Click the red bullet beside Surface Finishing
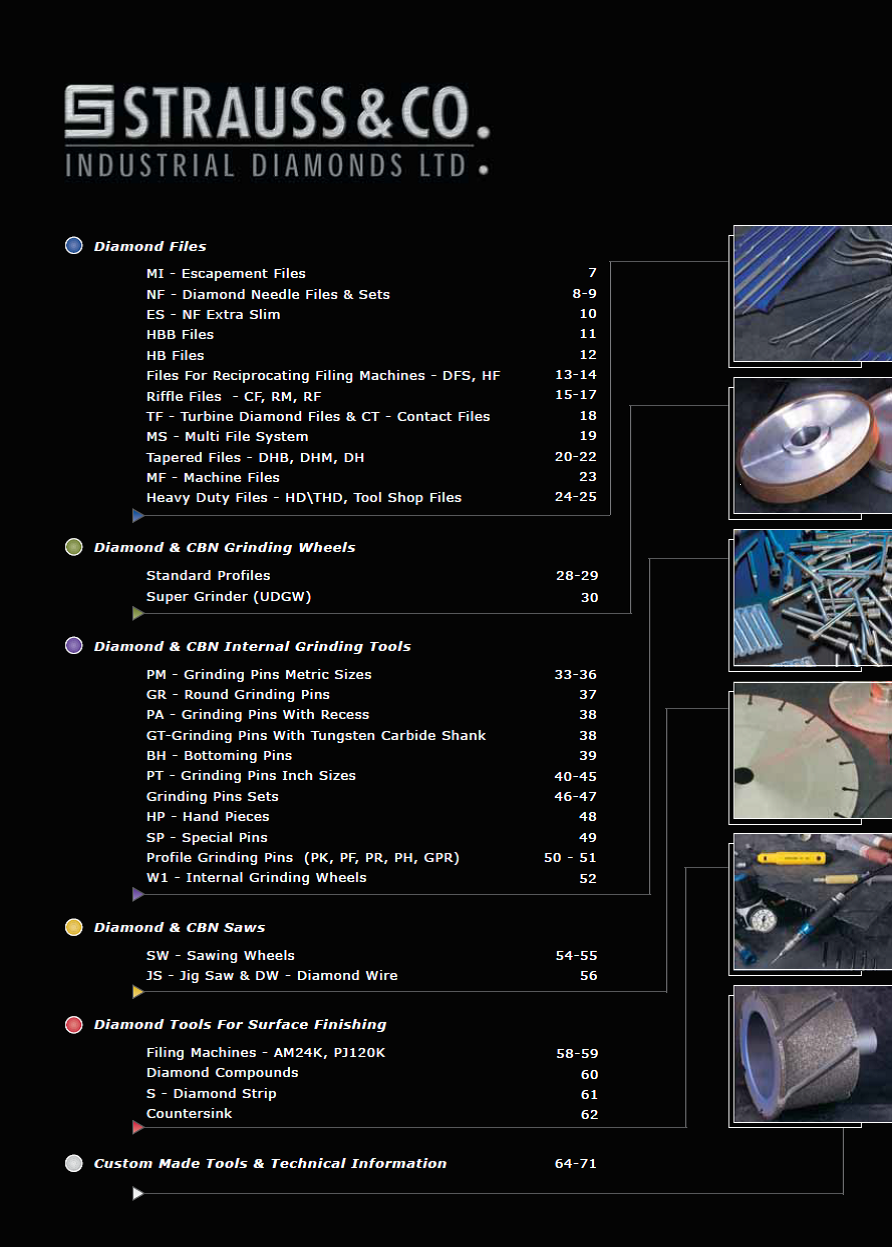This screenshot has height=1247, width=892. pyautogui.click(x=73, y=1024)
